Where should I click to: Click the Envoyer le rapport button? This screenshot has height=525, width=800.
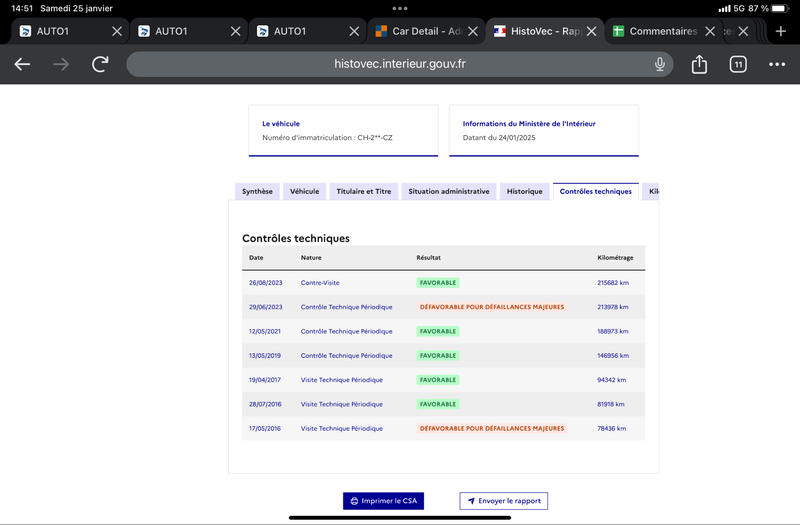pyautogui.click(x=504, y=501)
